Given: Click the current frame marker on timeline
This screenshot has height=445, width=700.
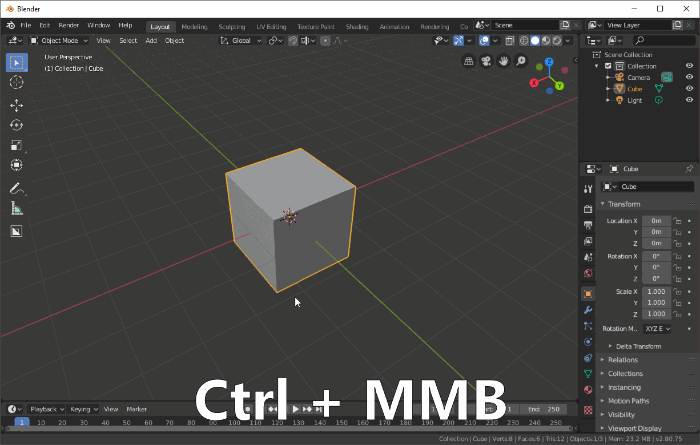Looking at the screenshot, I should pyautogui.click(x=21, y=422).
